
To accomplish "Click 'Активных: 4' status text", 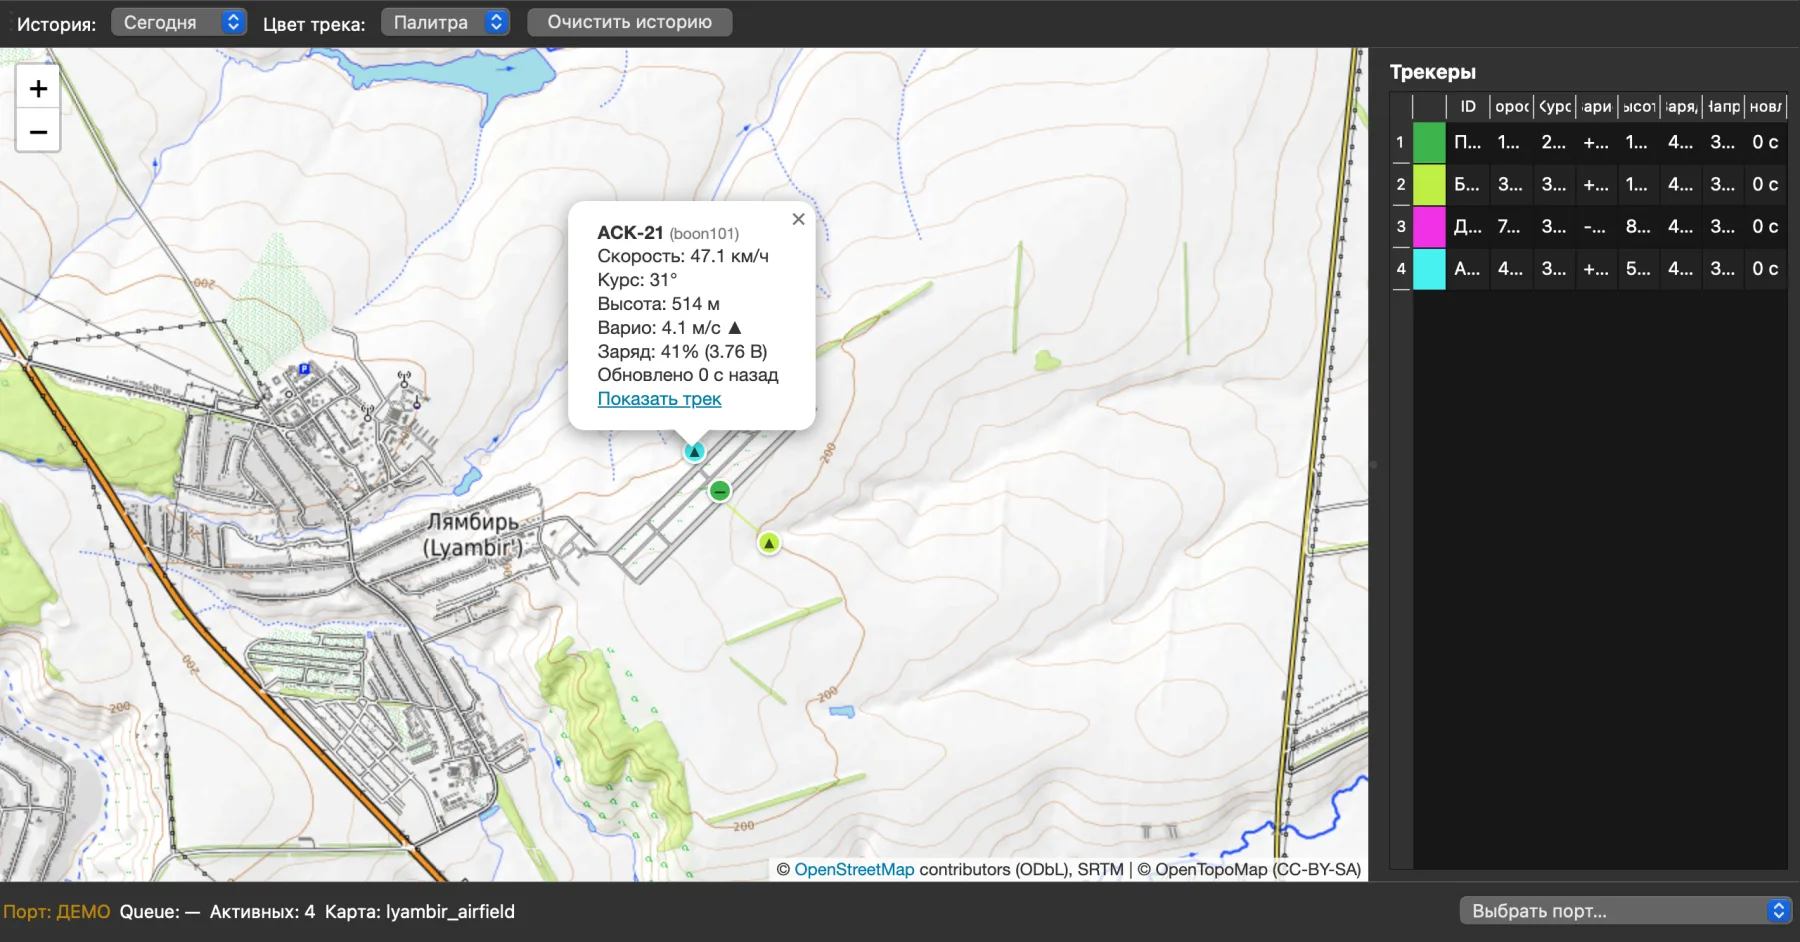I will click(x=262, y=911).
